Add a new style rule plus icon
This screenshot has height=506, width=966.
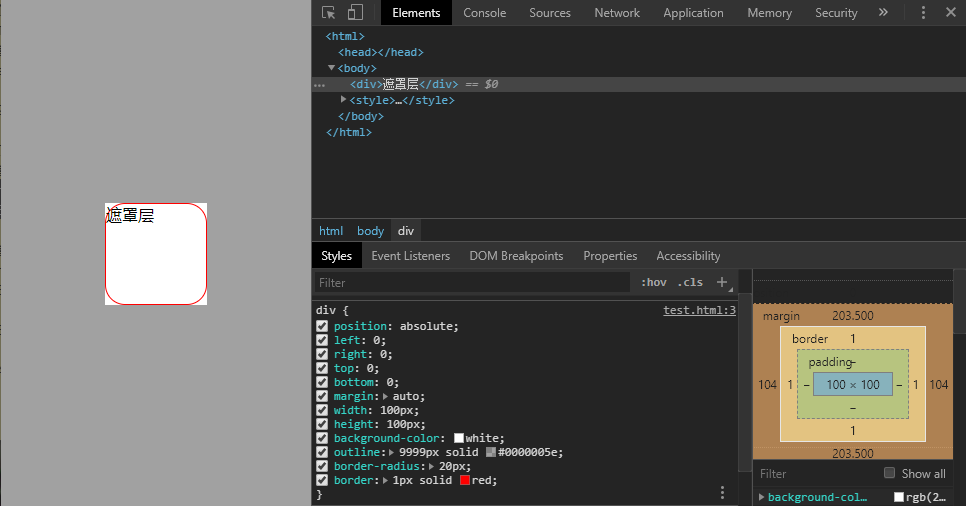coord(722,282)
